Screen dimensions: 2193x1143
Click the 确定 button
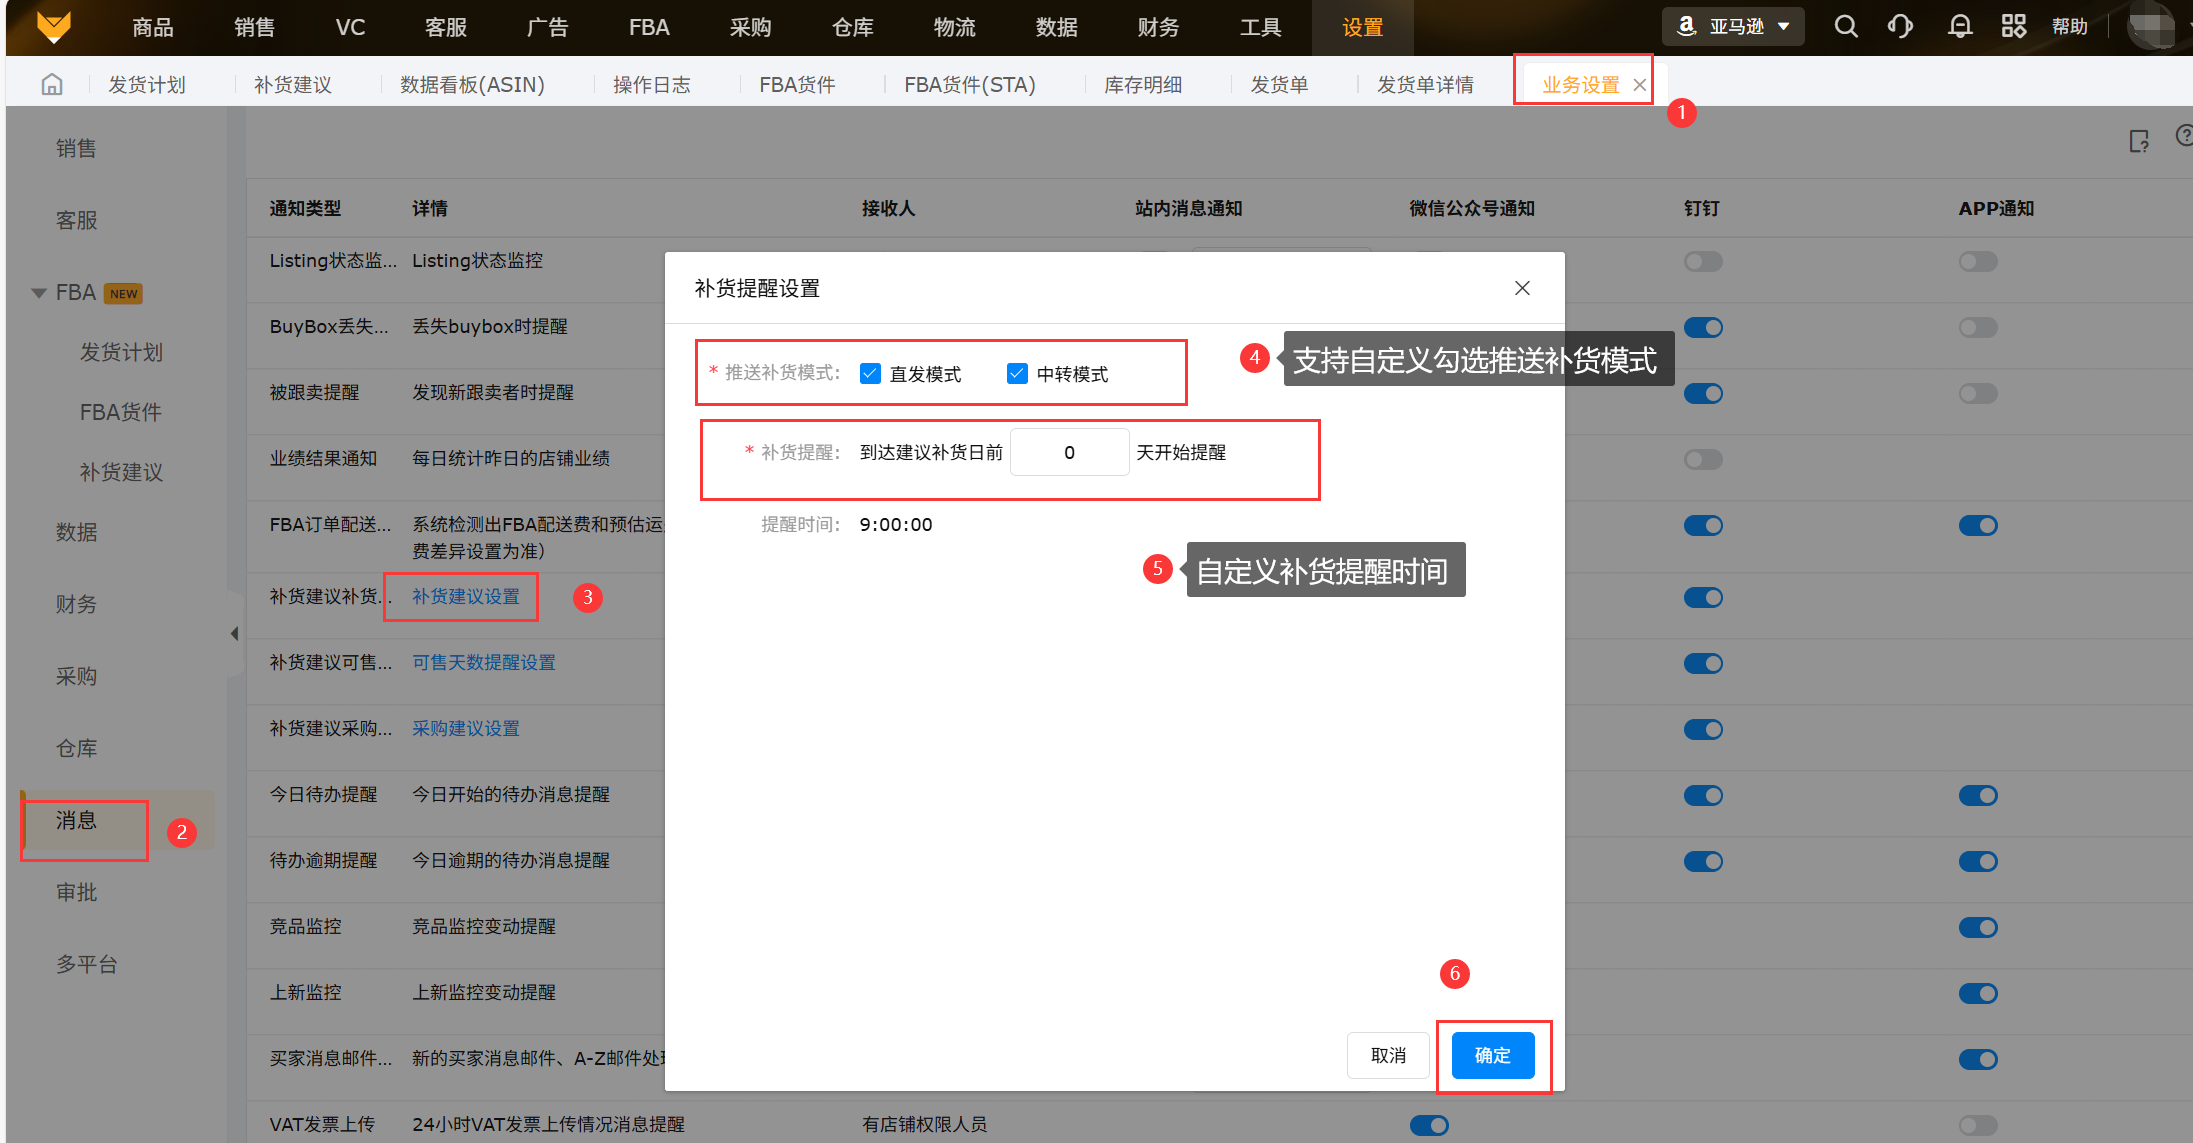1492,1055
